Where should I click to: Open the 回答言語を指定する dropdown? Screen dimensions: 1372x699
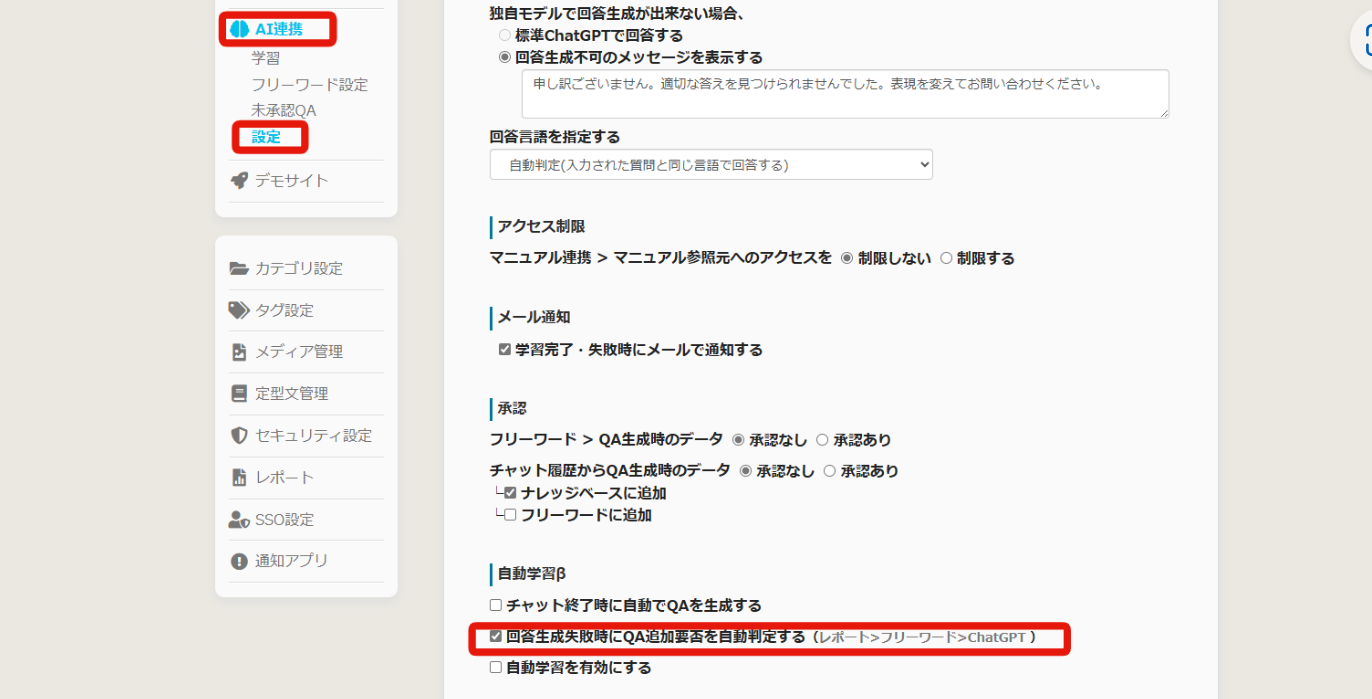tap(711, 165)
